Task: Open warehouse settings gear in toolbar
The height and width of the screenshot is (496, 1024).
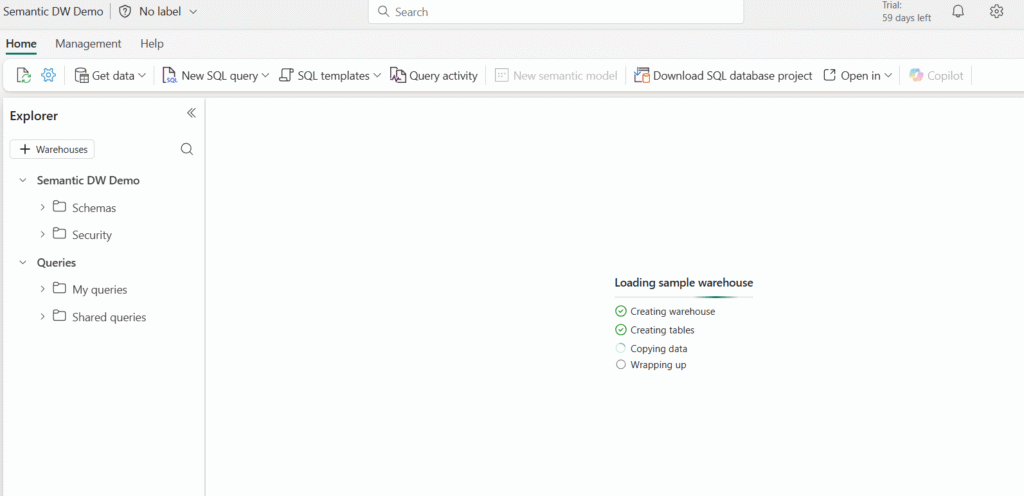Action: [48, 76]
